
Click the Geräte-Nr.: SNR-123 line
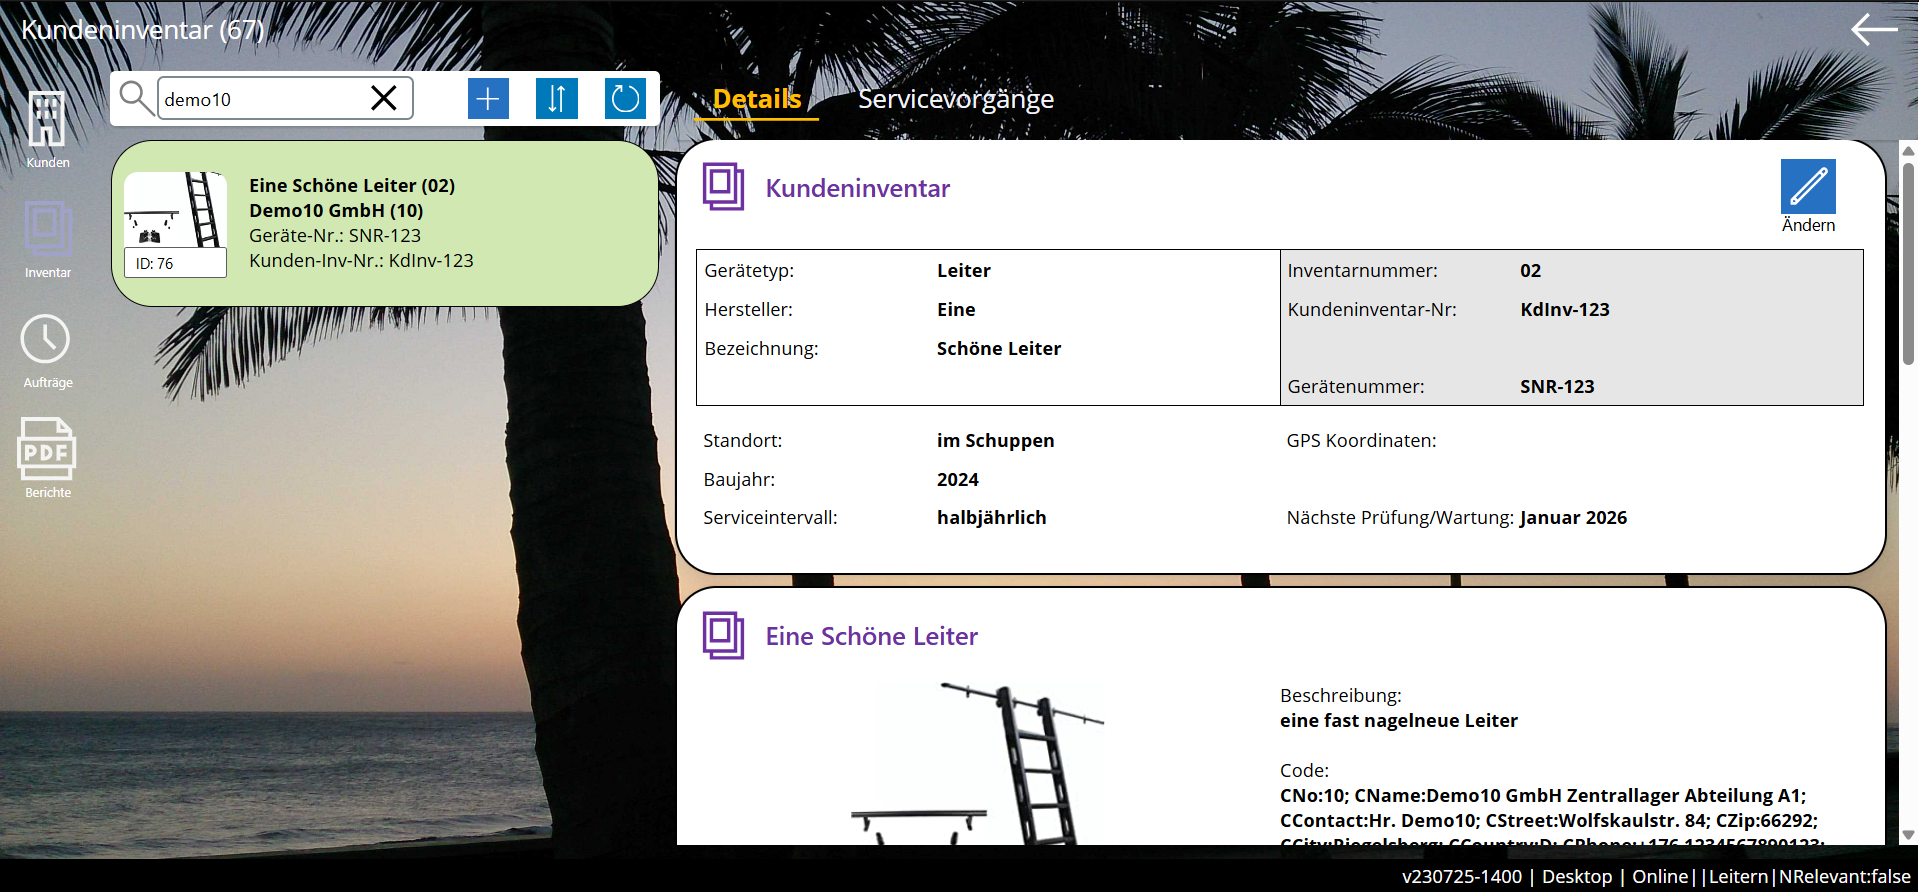point(335,235)
